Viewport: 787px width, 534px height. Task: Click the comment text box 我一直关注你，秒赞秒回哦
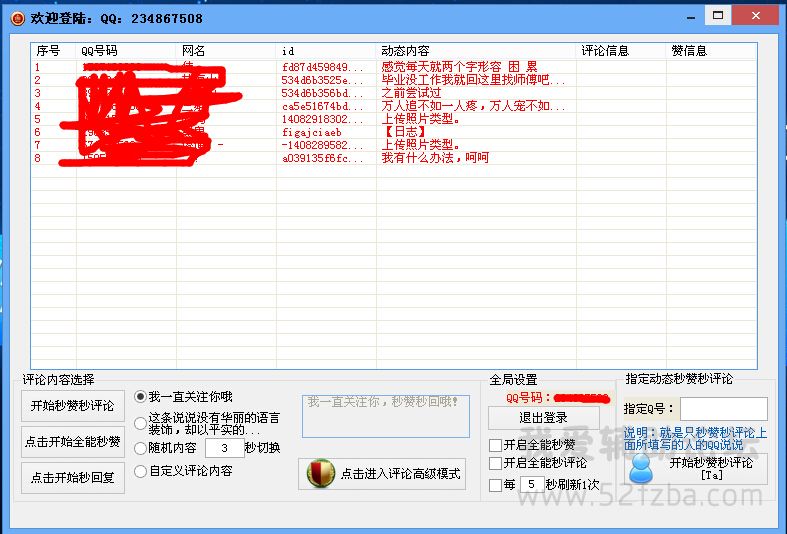pyautogui.click(x=385, y=416)
